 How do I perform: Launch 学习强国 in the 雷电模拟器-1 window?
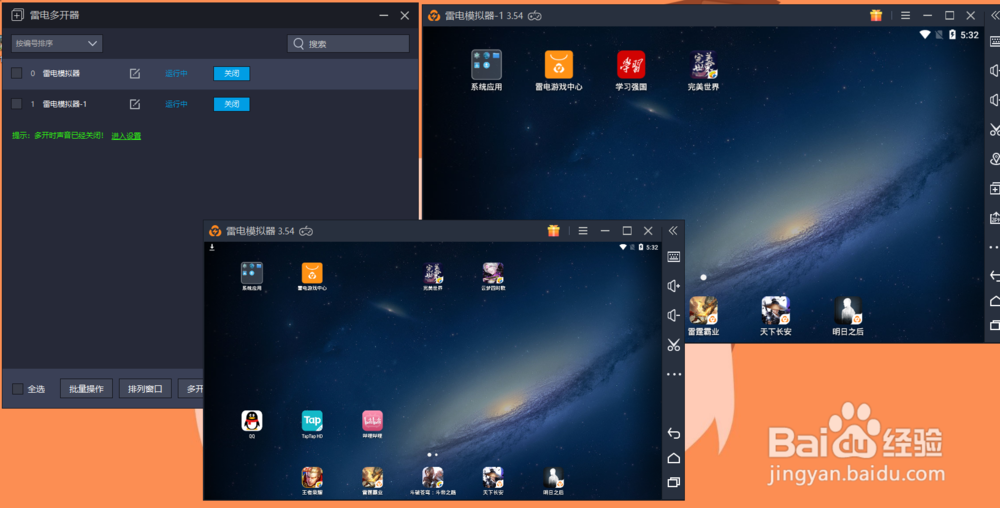(x=631, y=64)
